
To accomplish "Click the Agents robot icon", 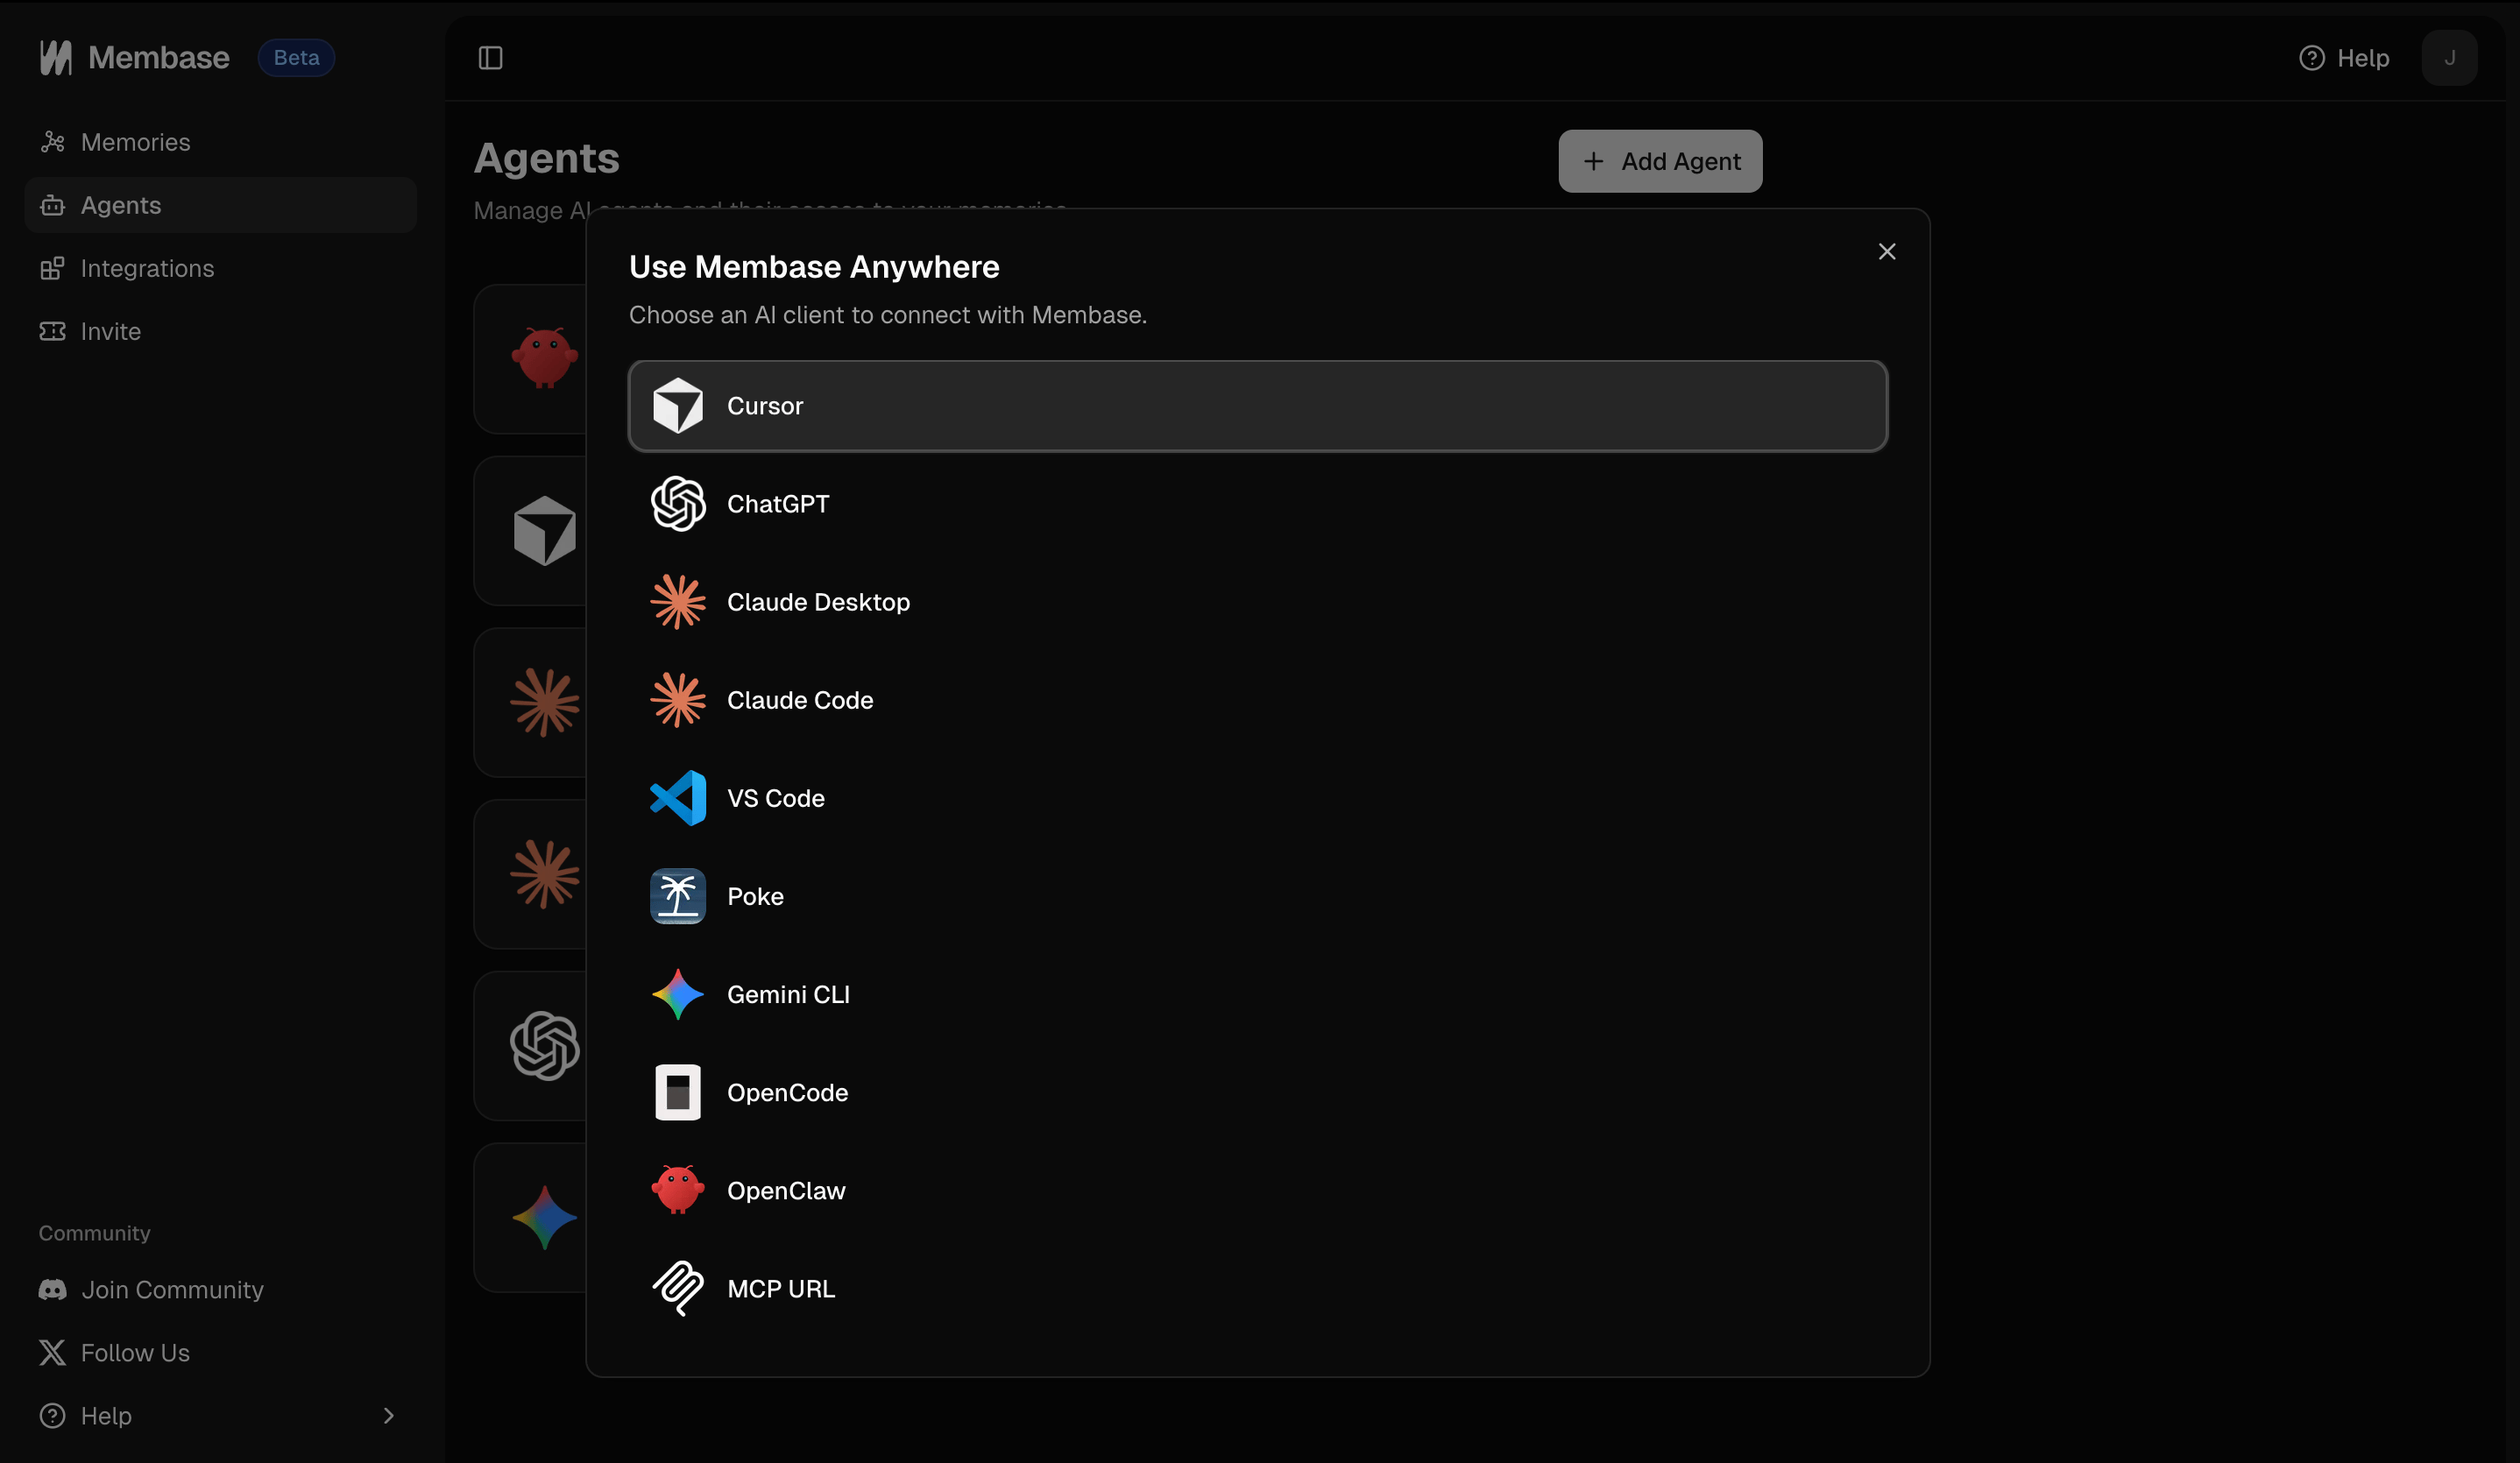I will [52, 205].
